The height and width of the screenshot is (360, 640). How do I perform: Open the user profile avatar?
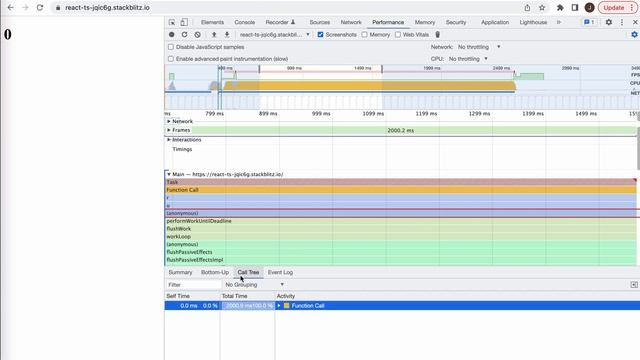pyautogui.click(x=589, y=7)
